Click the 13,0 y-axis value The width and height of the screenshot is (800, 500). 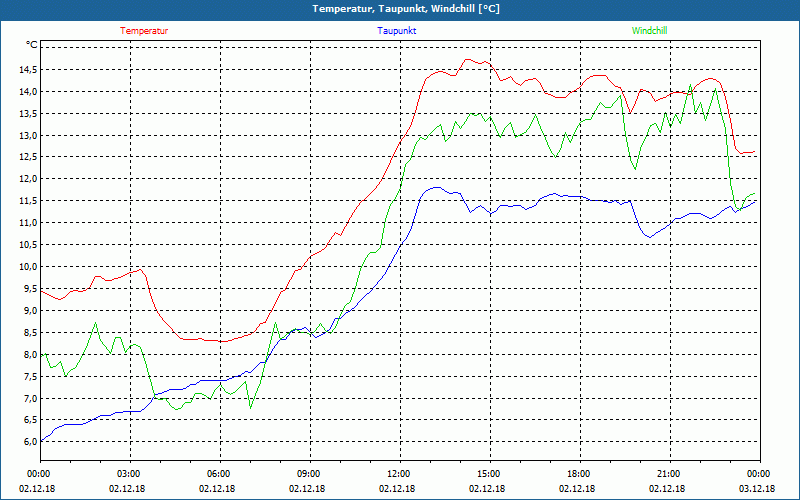tap(29, 136)
